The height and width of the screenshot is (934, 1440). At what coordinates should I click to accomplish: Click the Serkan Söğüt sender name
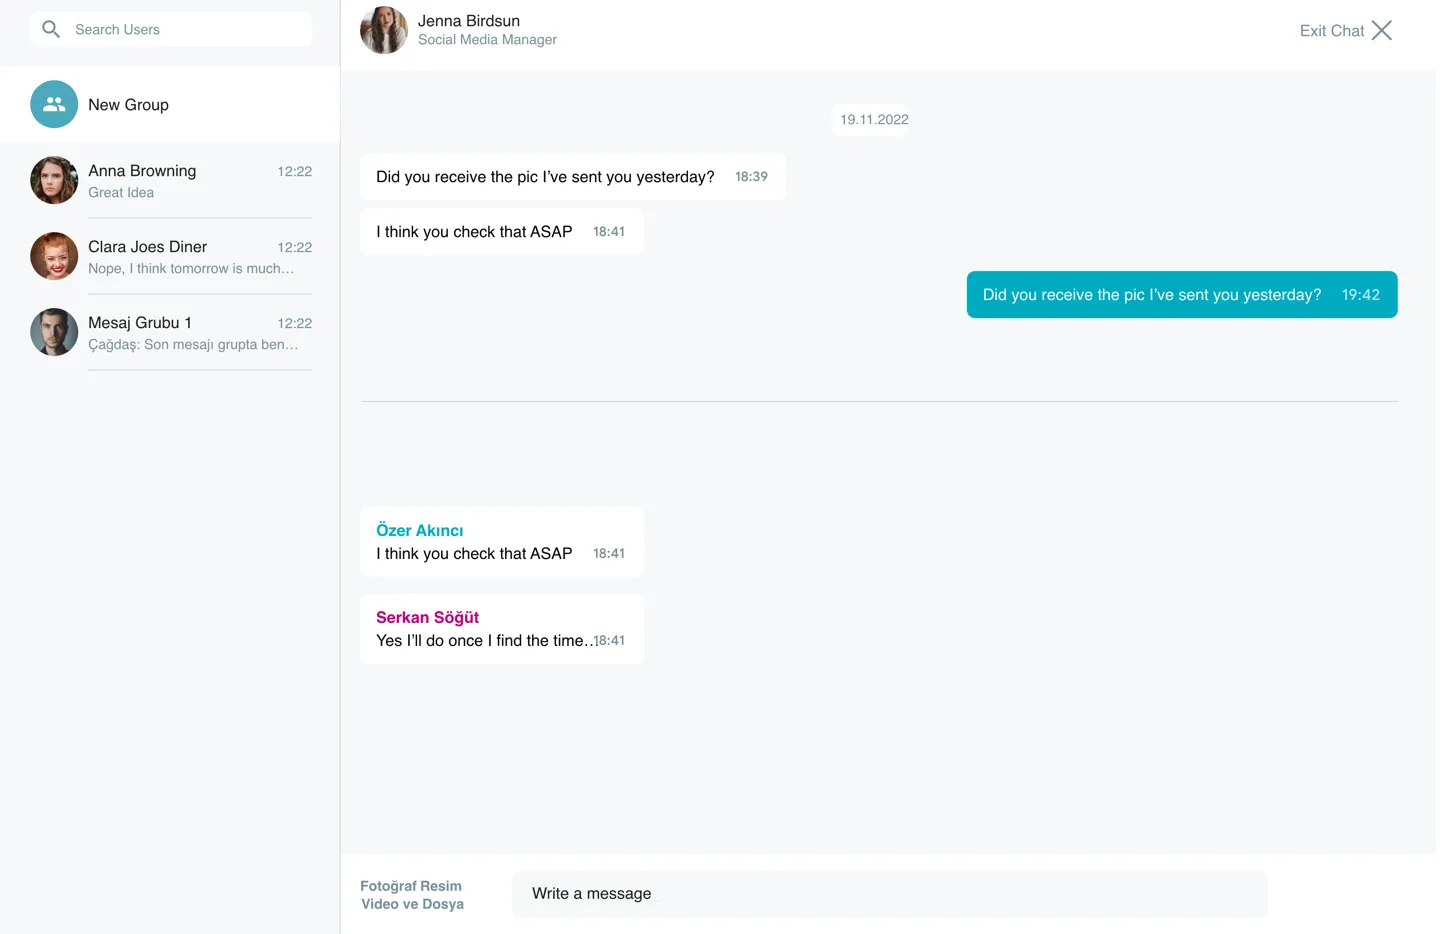427,617
